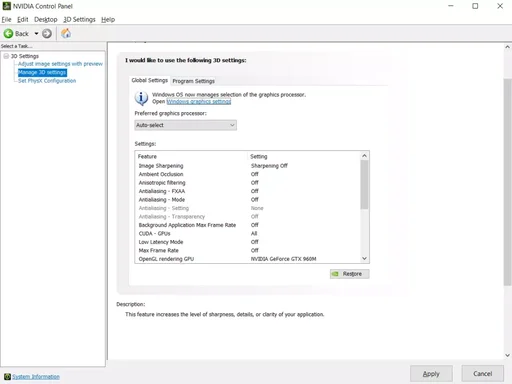The width and height of the screenshot is (512, 384).
Task: Click the Cancel button
Action: [x=483, y=374]
